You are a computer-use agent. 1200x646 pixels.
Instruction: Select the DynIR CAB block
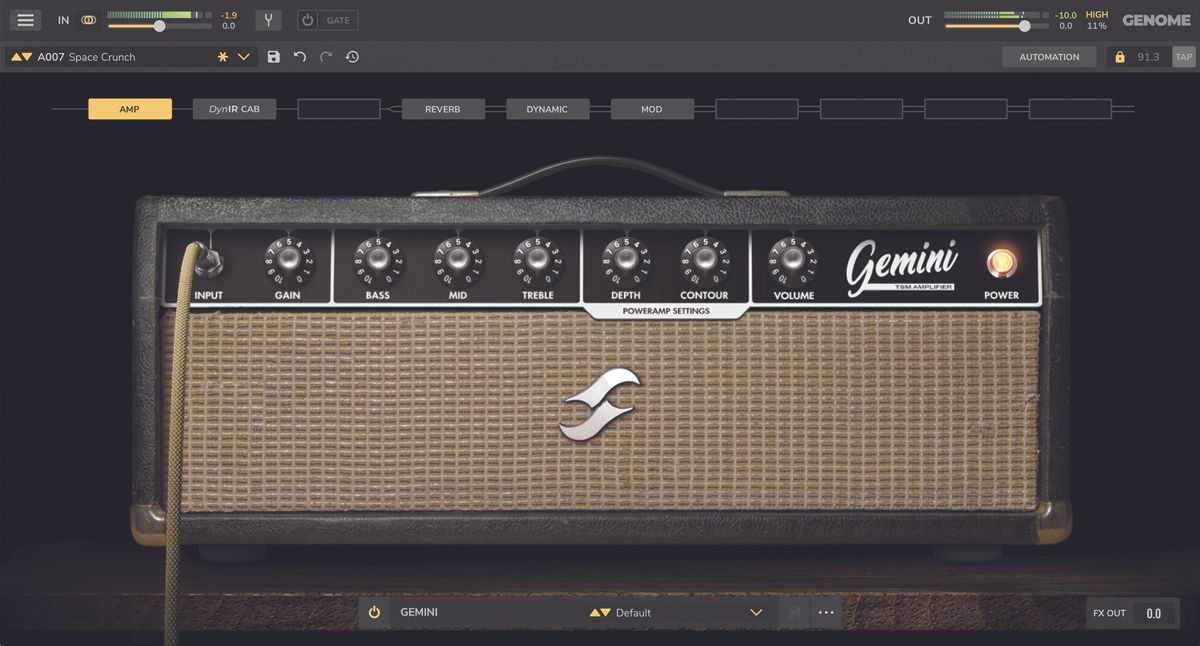[x=234, y=108]
